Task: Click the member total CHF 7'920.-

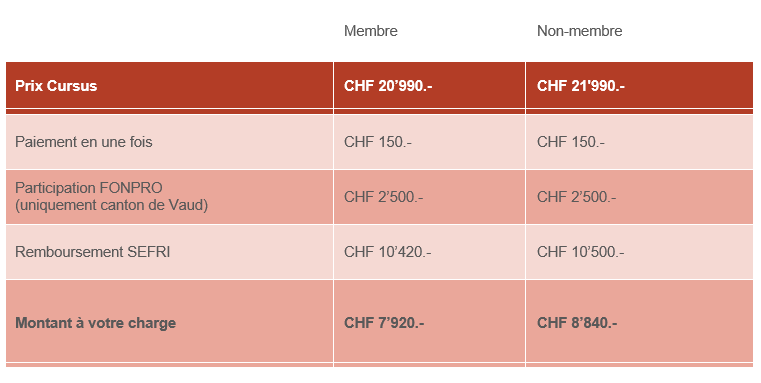Action: click(384, 323)
